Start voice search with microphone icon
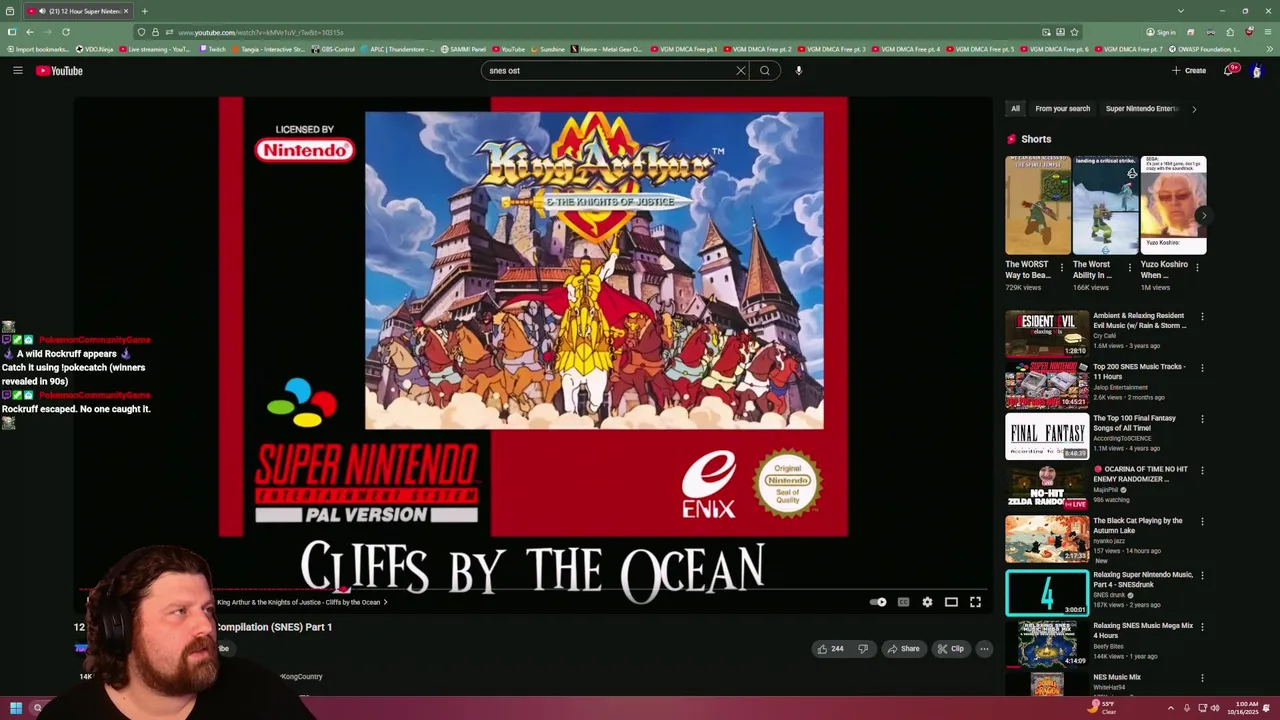1280x720 pixels. click(x=798, y=70)
